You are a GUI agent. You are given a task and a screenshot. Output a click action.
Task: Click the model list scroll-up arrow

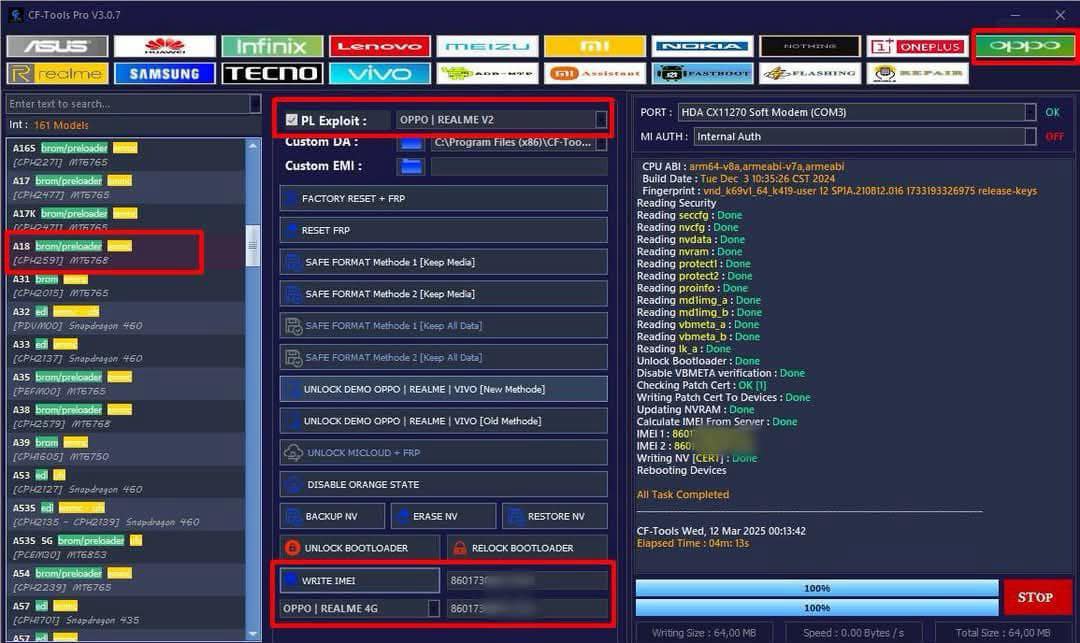tap(253, 146)
